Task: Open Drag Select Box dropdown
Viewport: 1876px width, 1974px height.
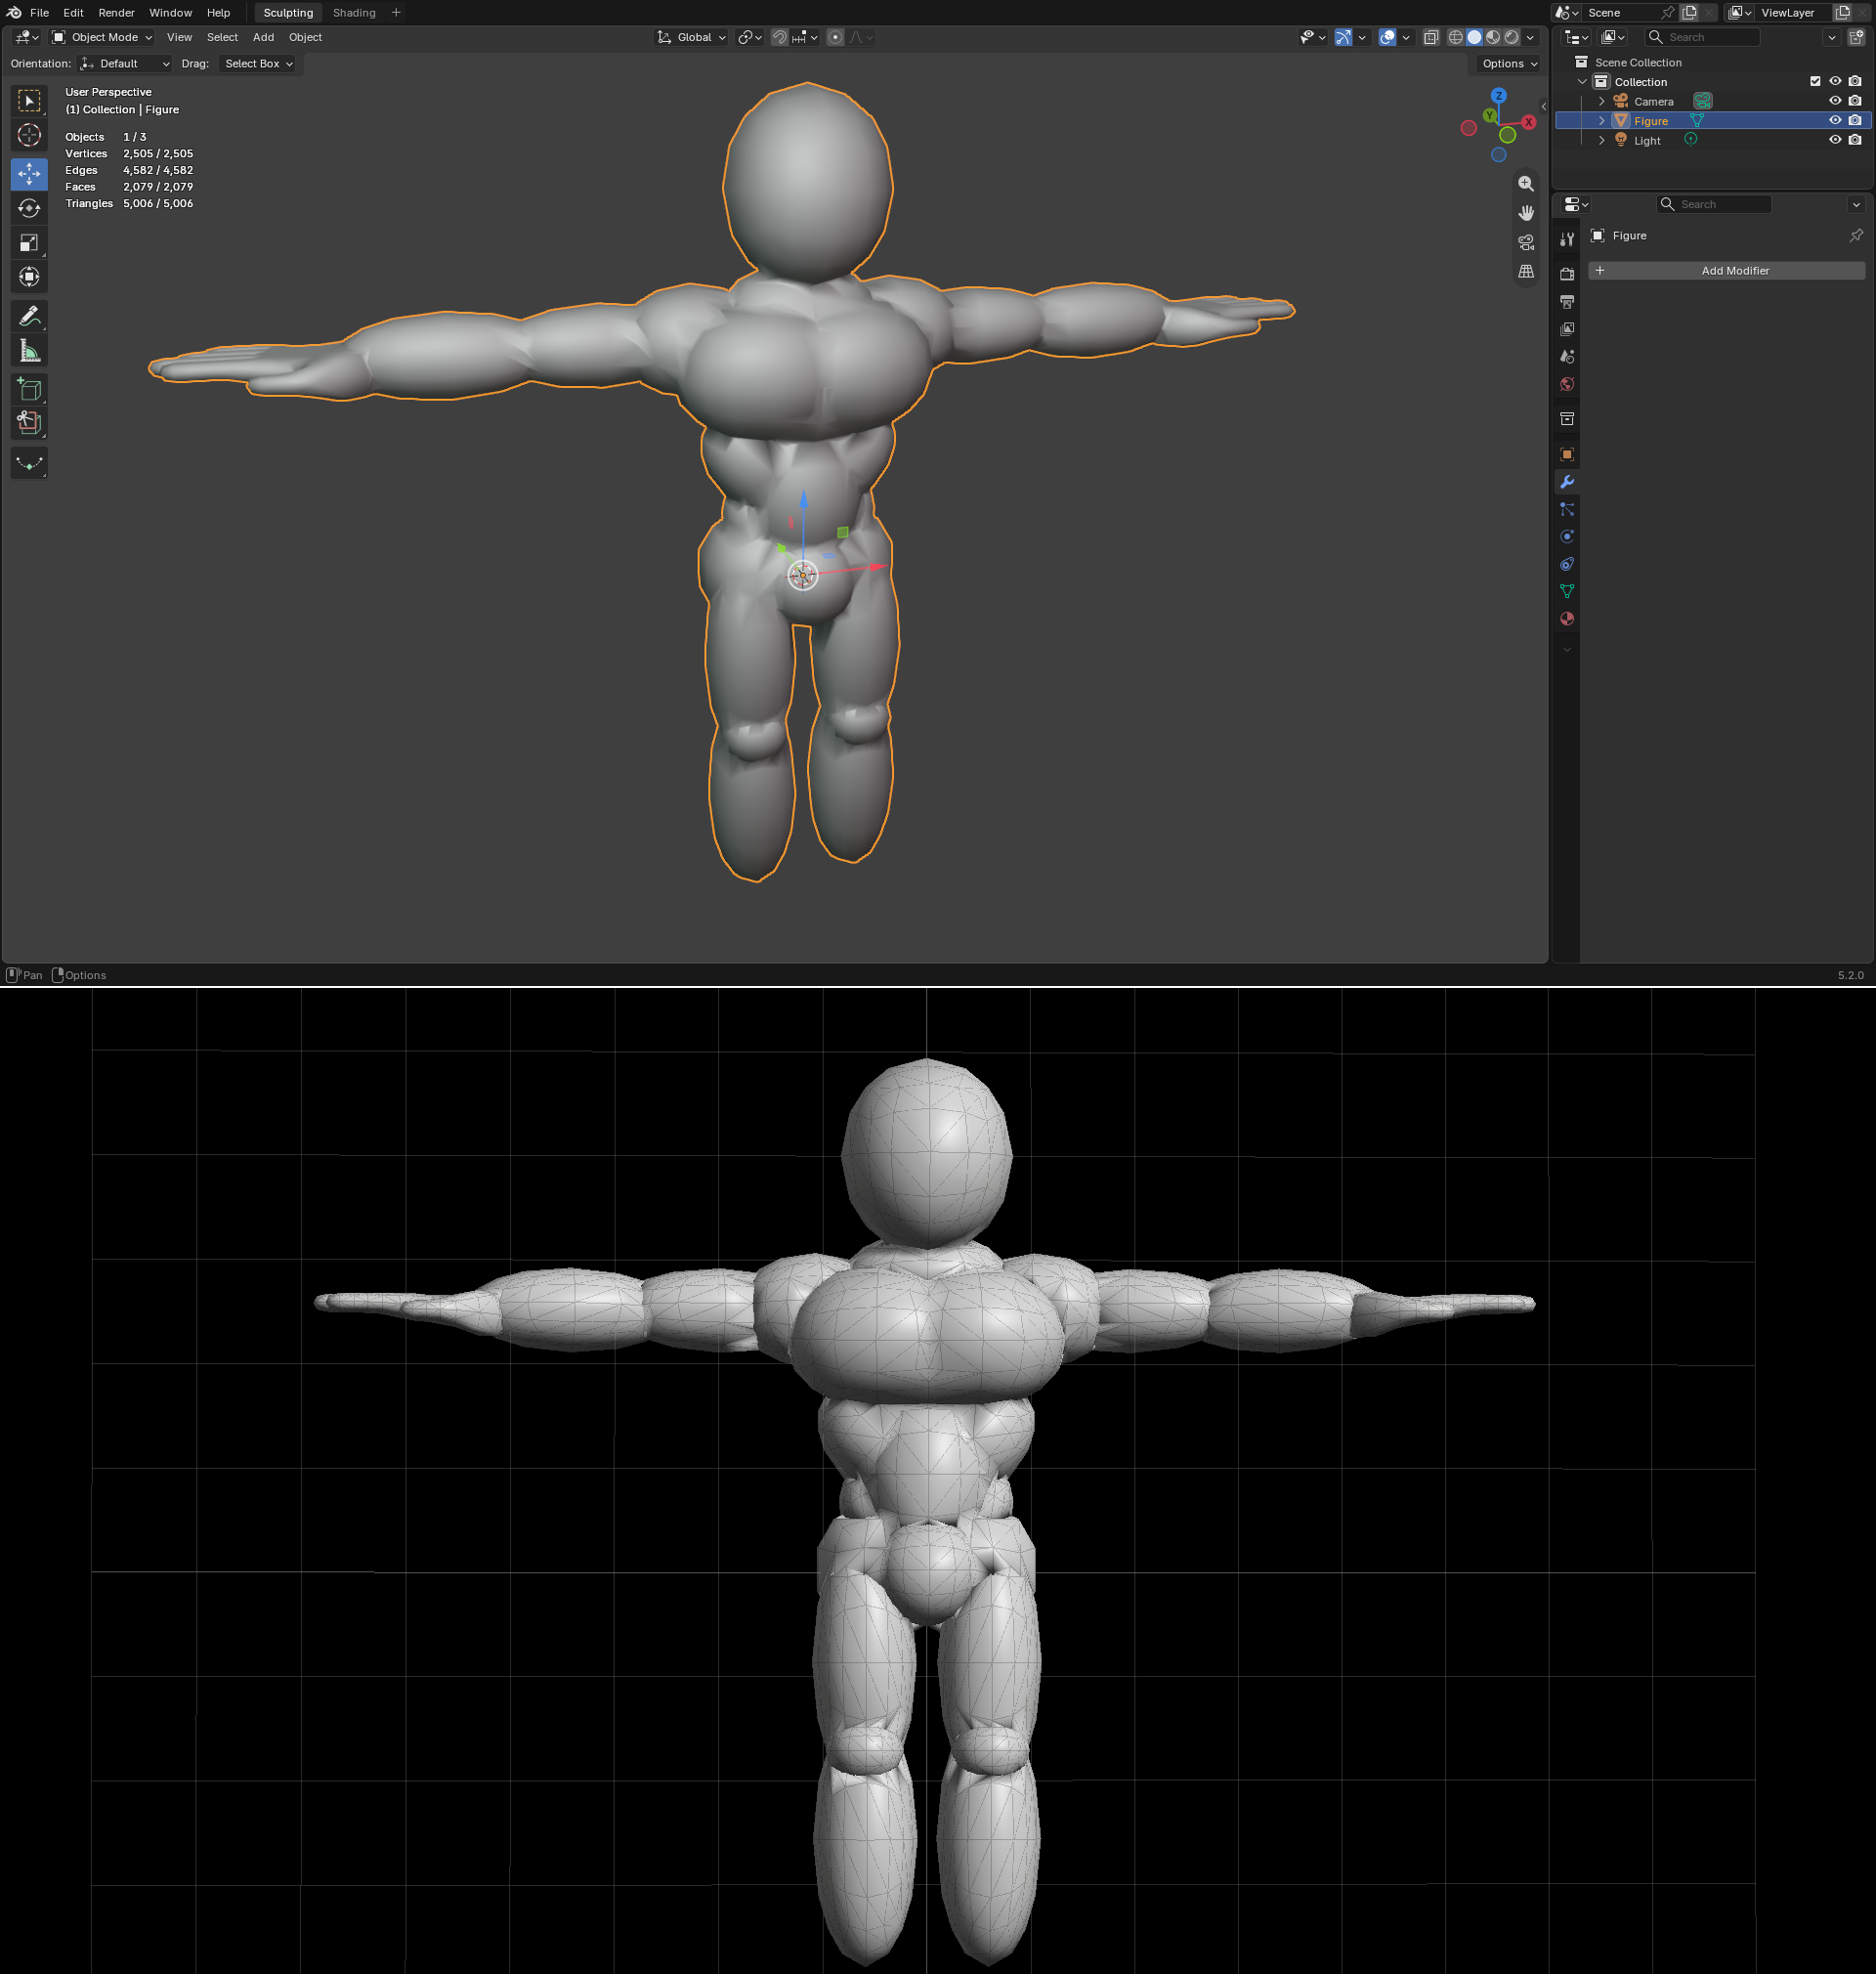Action: pyautogui.click(x=258, y=64)
